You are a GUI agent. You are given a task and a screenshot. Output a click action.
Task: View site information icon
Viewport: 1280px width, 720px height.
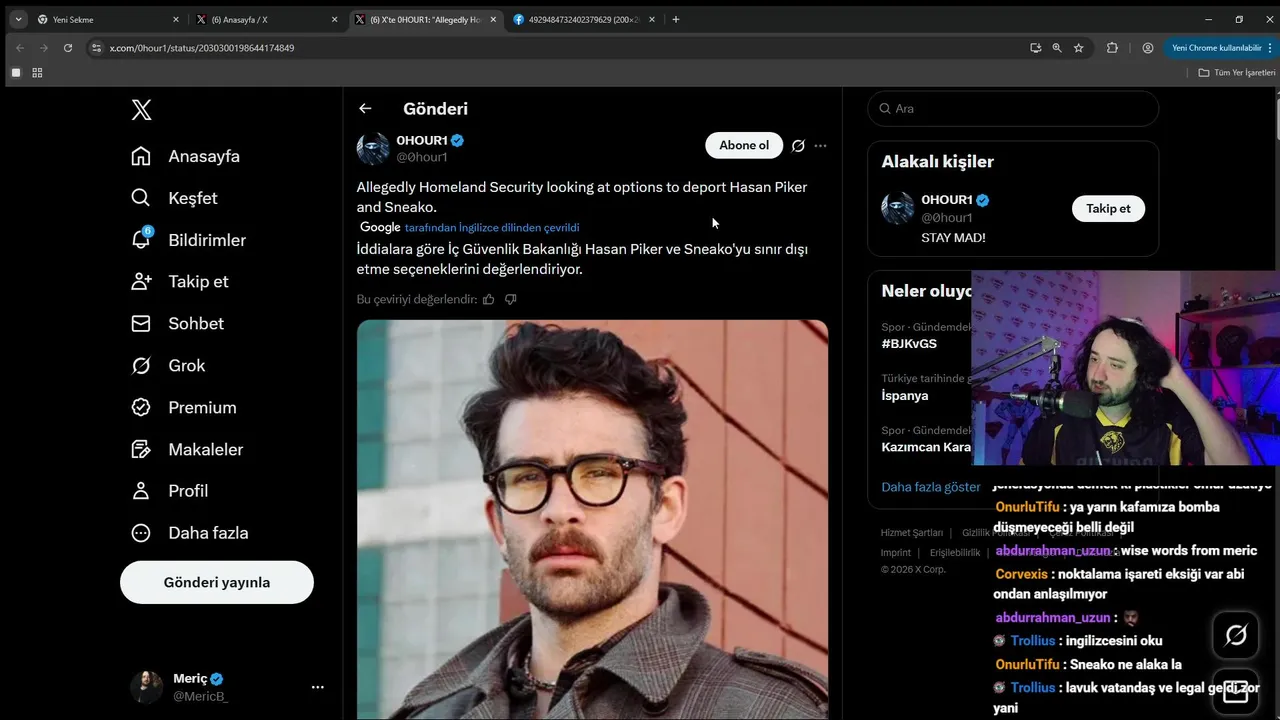pyautogui.click(x=96, y=47)
